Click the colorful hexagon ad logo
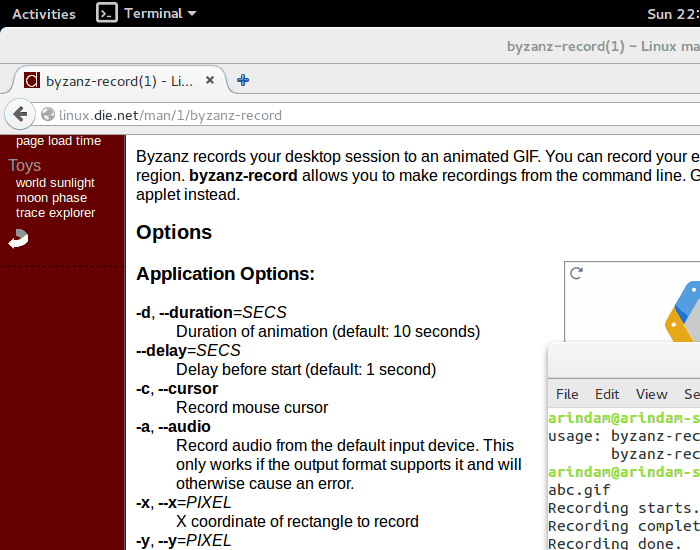The image size is (700, 550). (683, 312)
